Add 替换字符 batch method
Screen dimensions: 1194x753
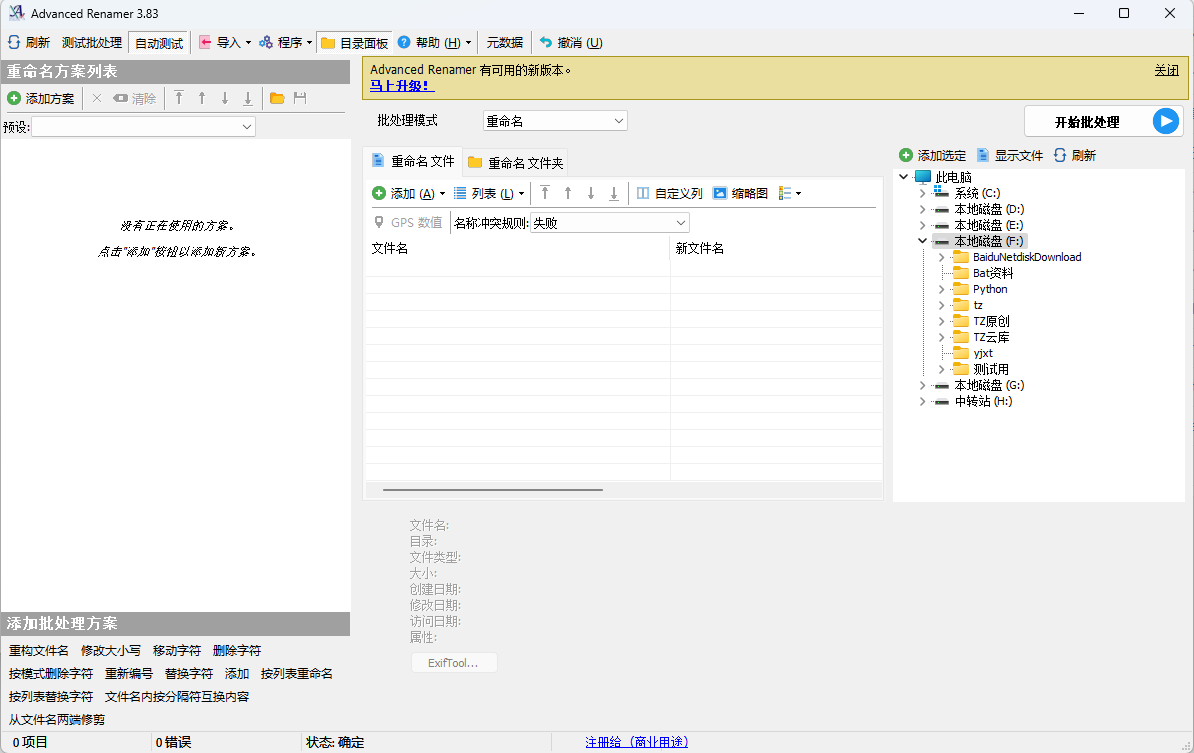pos(189,674)
